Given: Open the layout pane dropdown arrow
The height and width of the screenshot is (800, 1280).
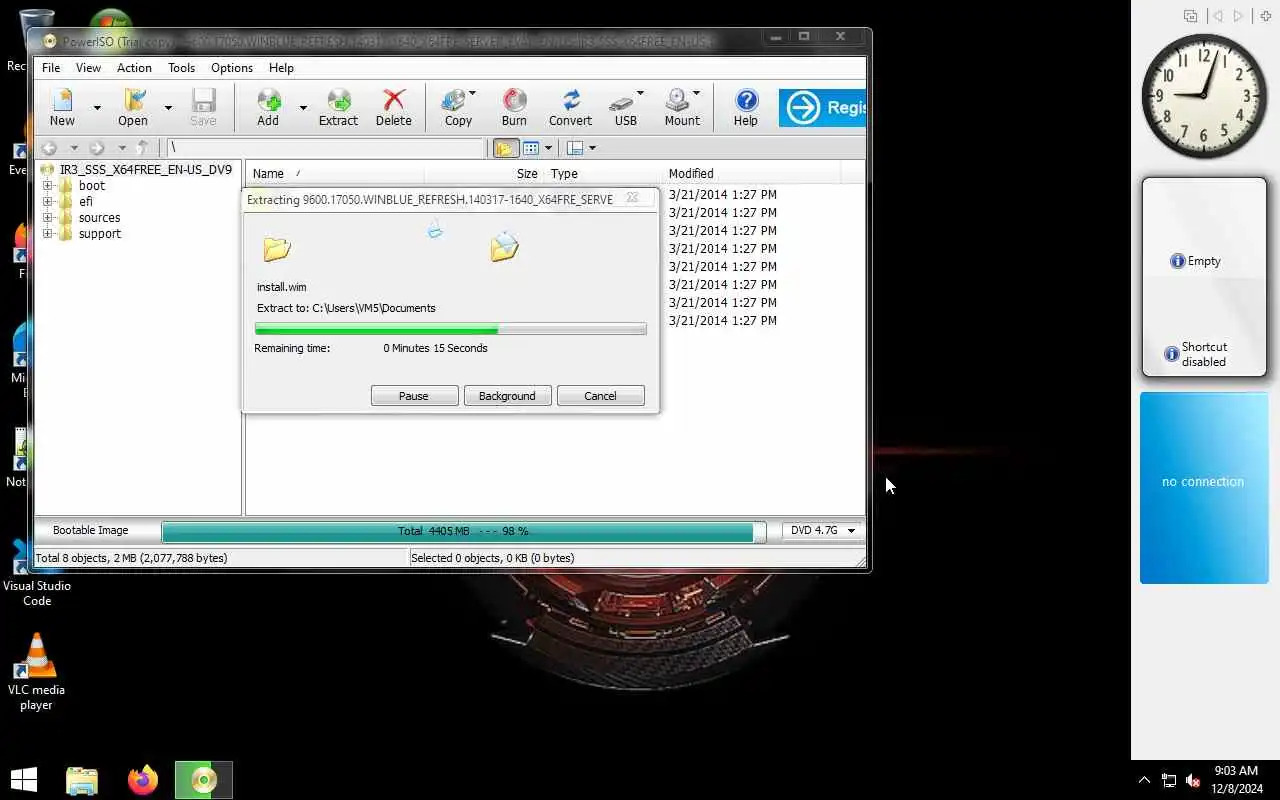Looking at the screenshot, I should click(592, 148).
